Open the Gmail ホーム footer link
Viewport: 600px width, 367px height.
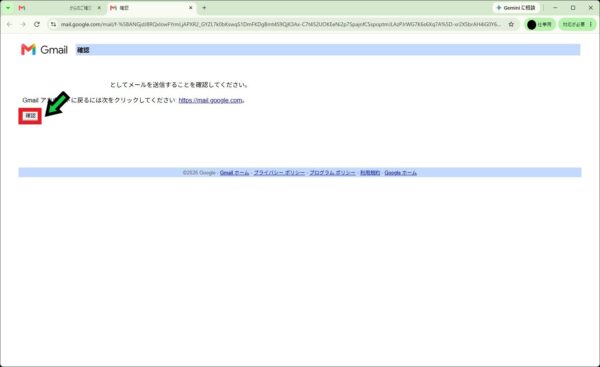tap(234, 173)
